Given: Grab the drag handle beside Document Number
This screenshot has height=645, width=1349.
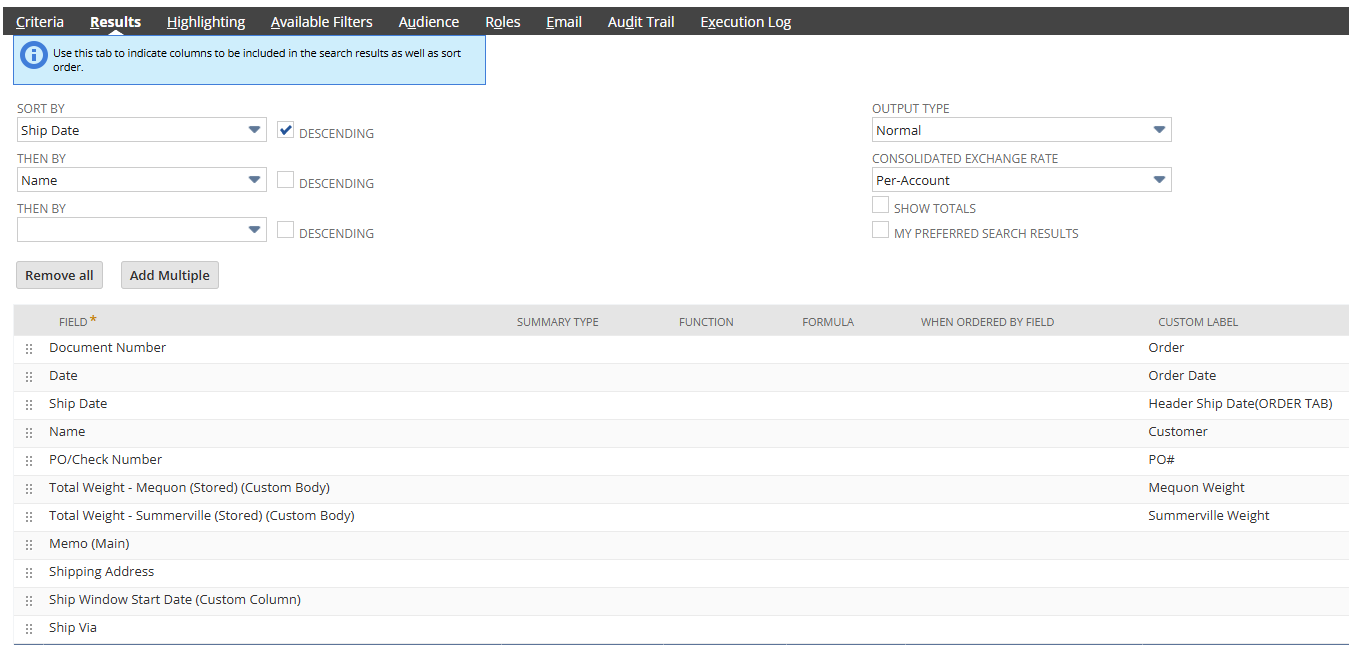Looking at the screenshot, I should tap(28, 348).
